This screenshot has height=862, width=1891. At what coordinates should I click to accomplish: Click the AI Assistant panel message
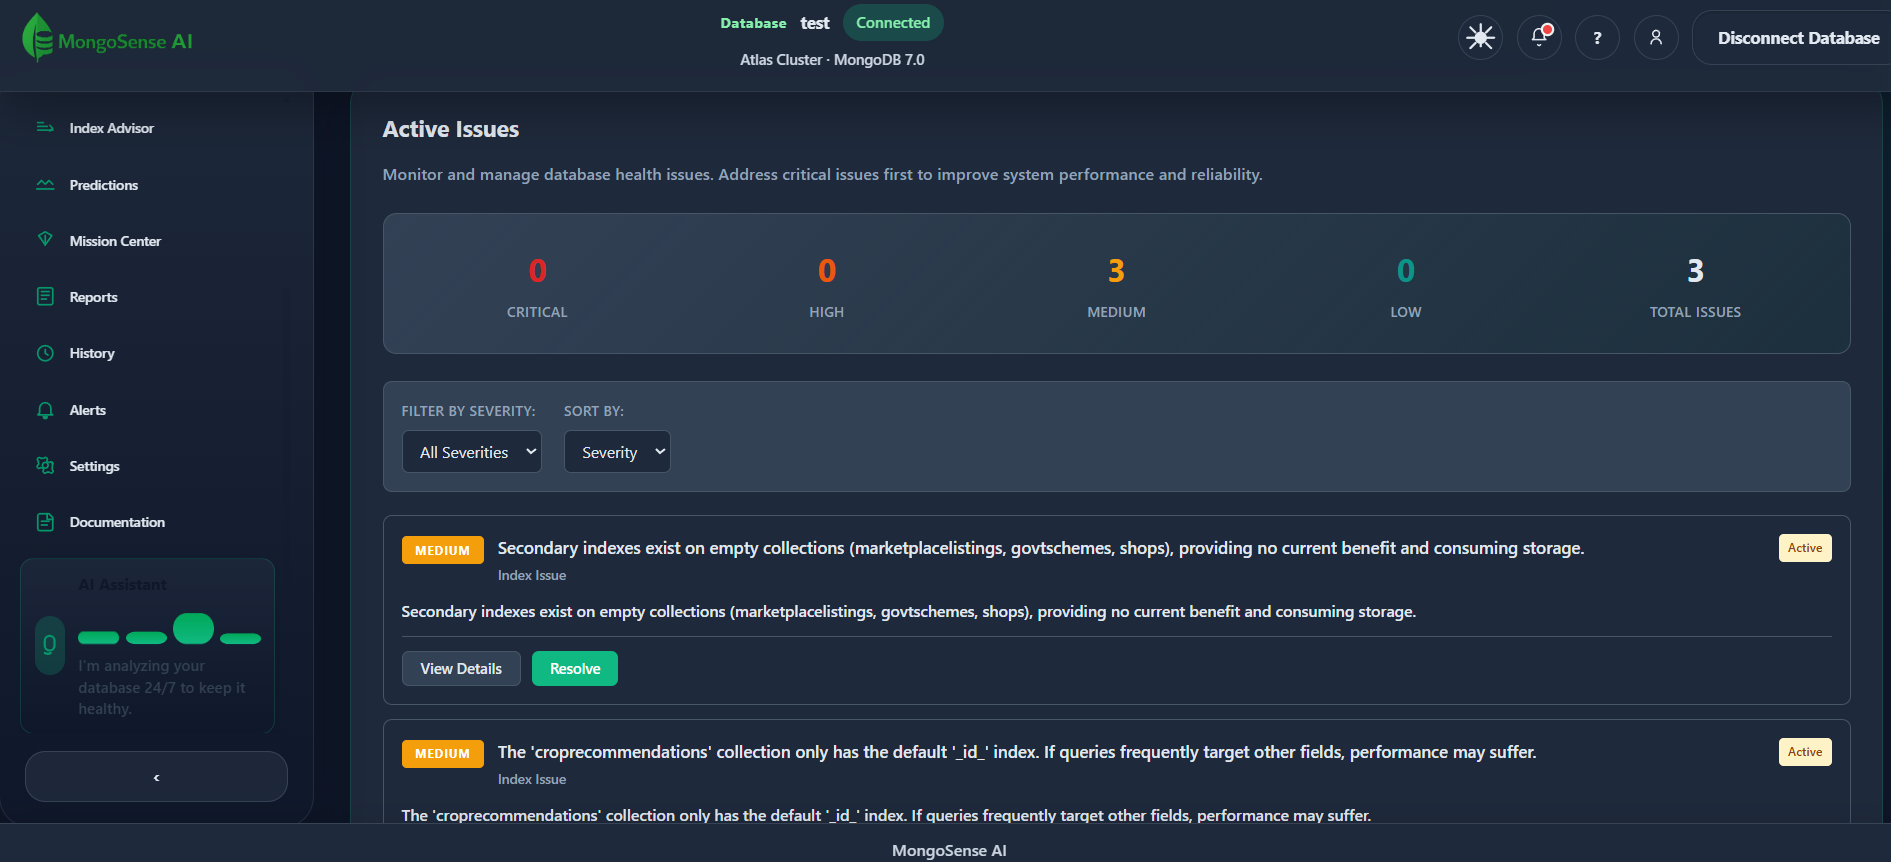[162, 687]
